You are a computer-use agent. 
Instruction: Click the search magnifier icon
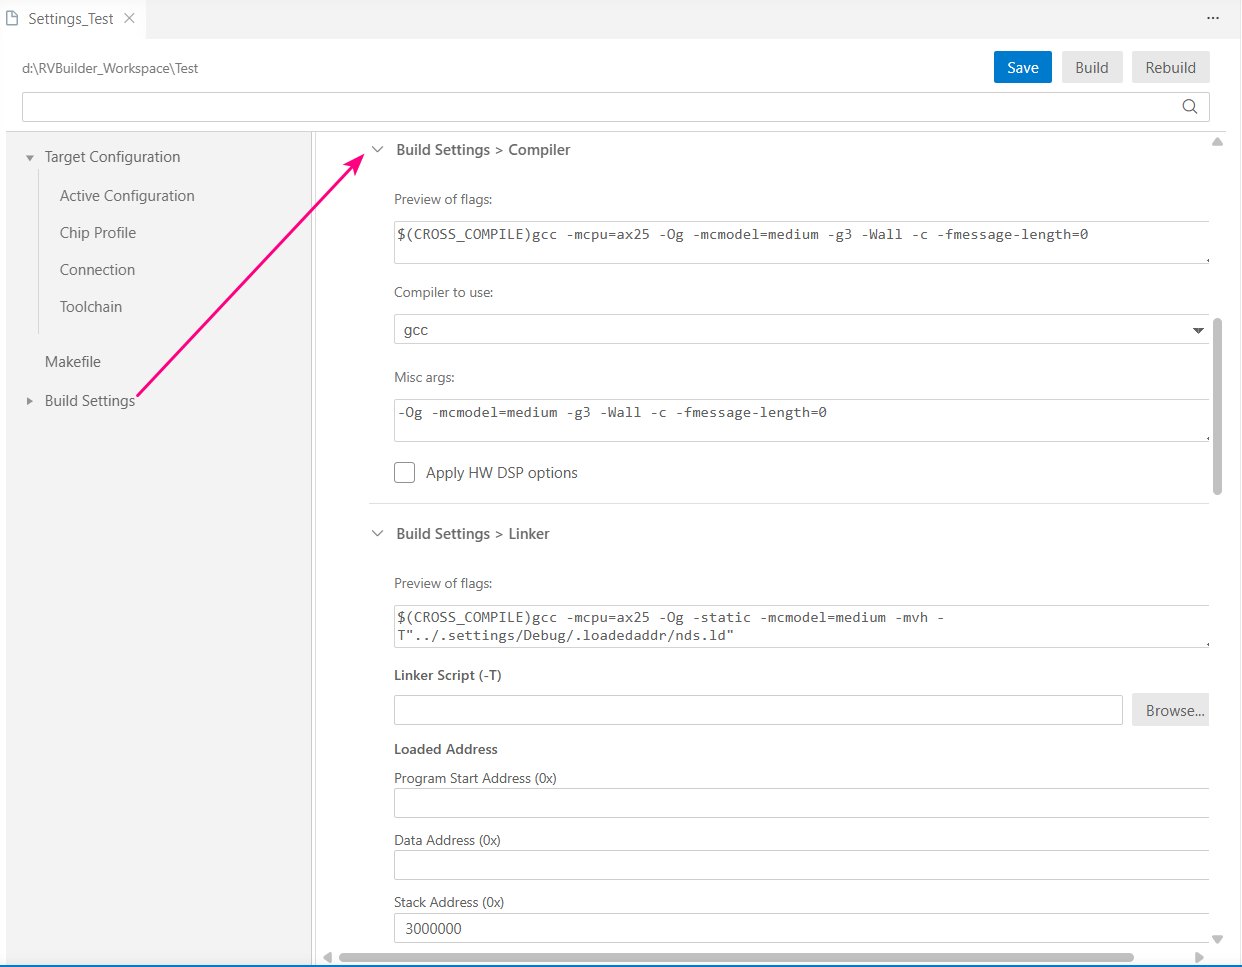tap(1189, 107)
